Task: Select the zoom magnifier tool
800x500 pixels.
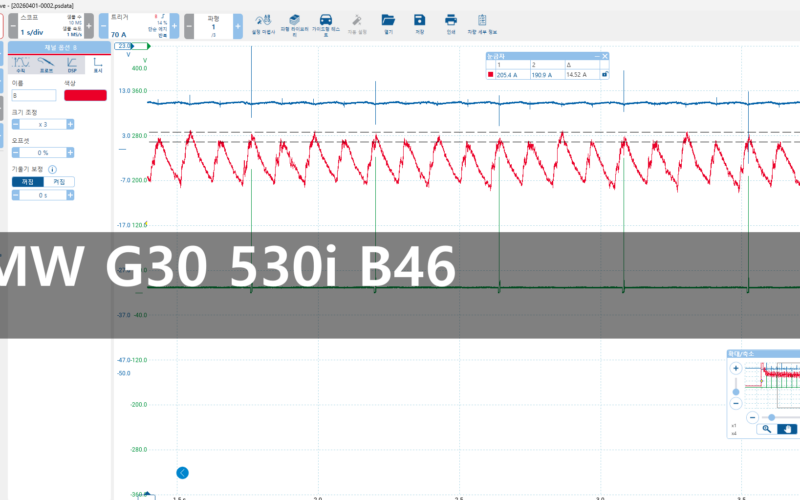Action: pos(766,428)
